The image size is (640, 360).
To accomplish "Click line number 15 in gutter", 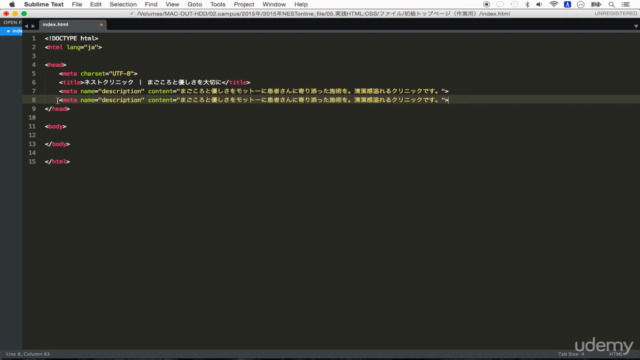I will pyautogui.click(x=32, y=162).
